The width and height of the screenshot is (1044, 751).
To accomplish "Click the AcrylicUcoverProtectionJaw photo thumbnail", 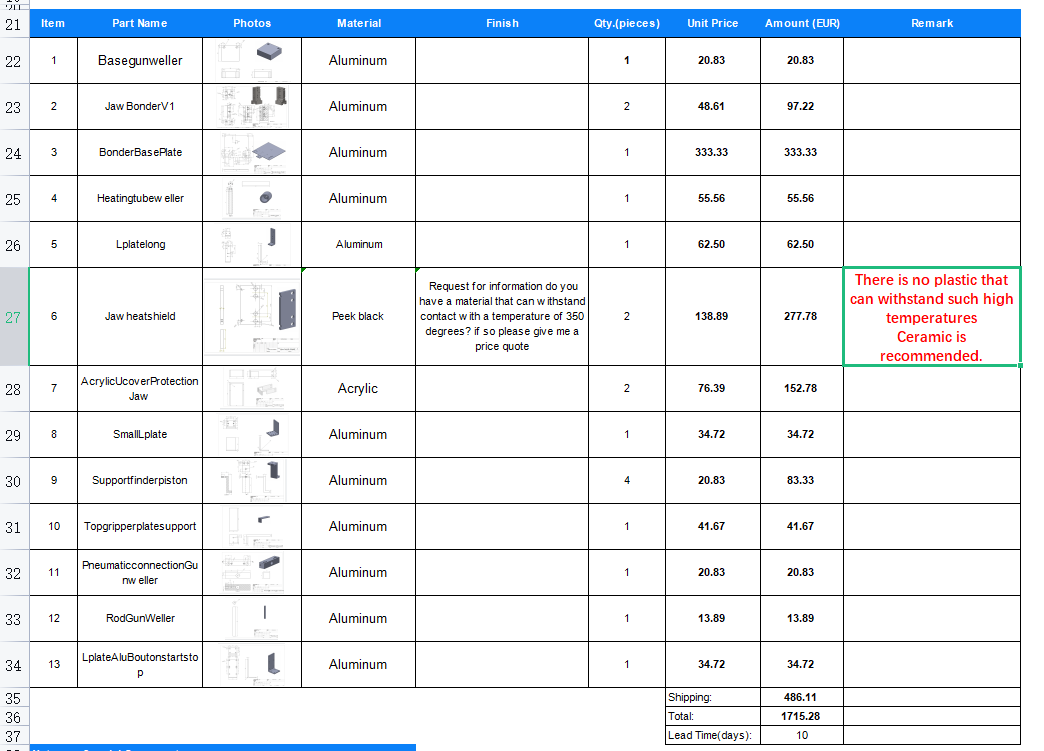I will [254, 389].
